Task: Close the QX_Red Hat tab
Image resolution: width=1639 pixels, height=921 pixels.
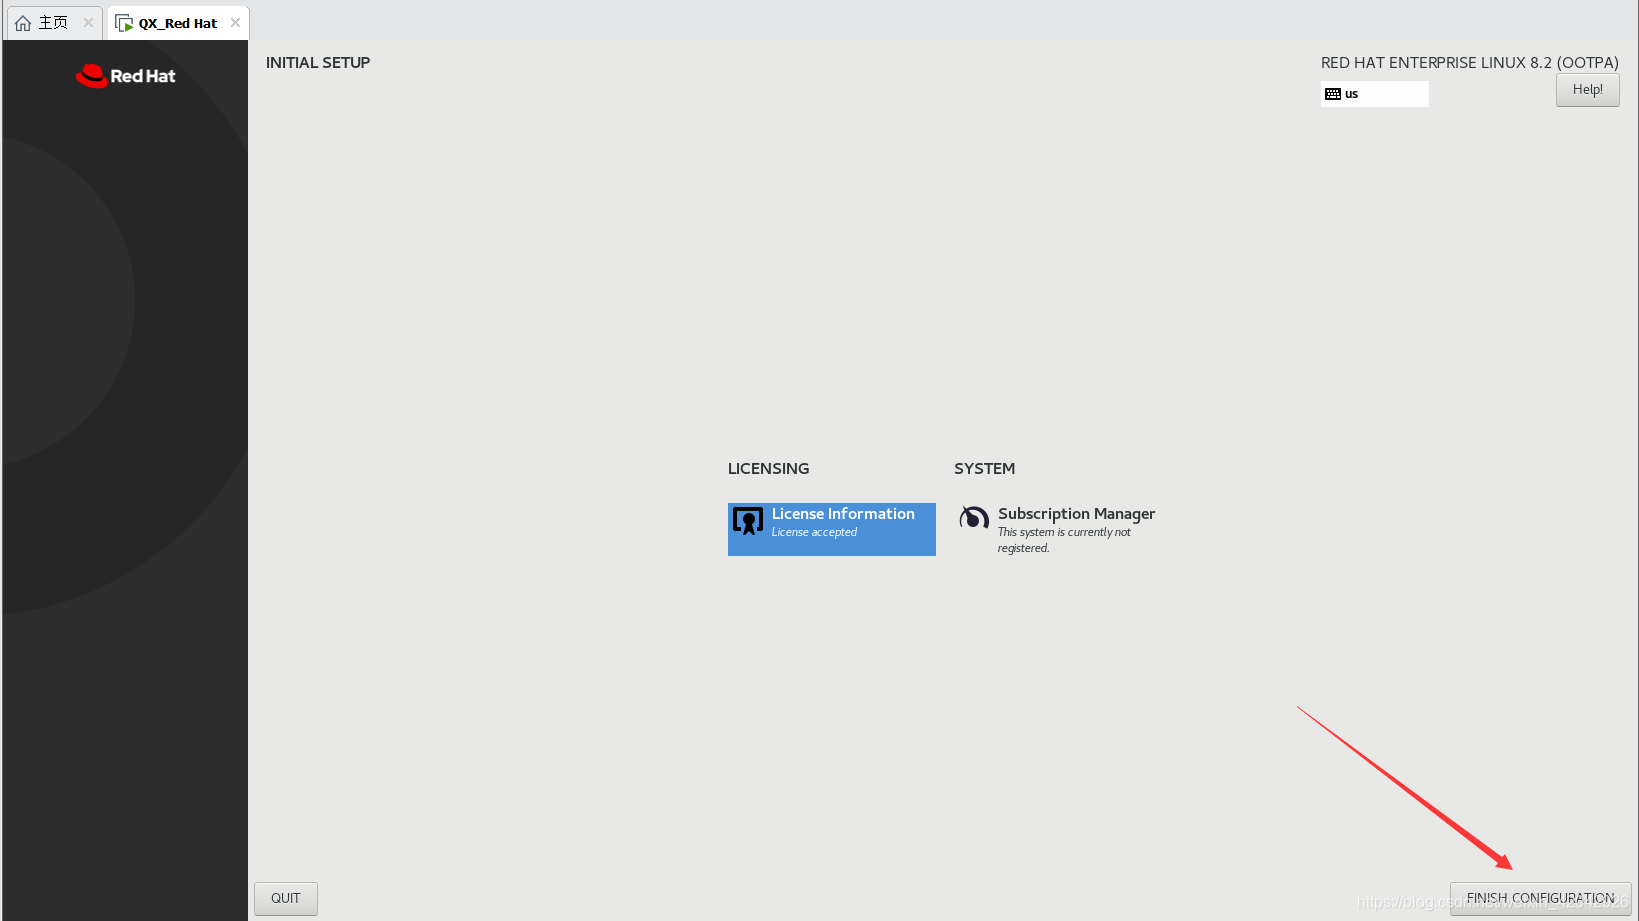Action: pyautogui.click(x=235, y=23)
